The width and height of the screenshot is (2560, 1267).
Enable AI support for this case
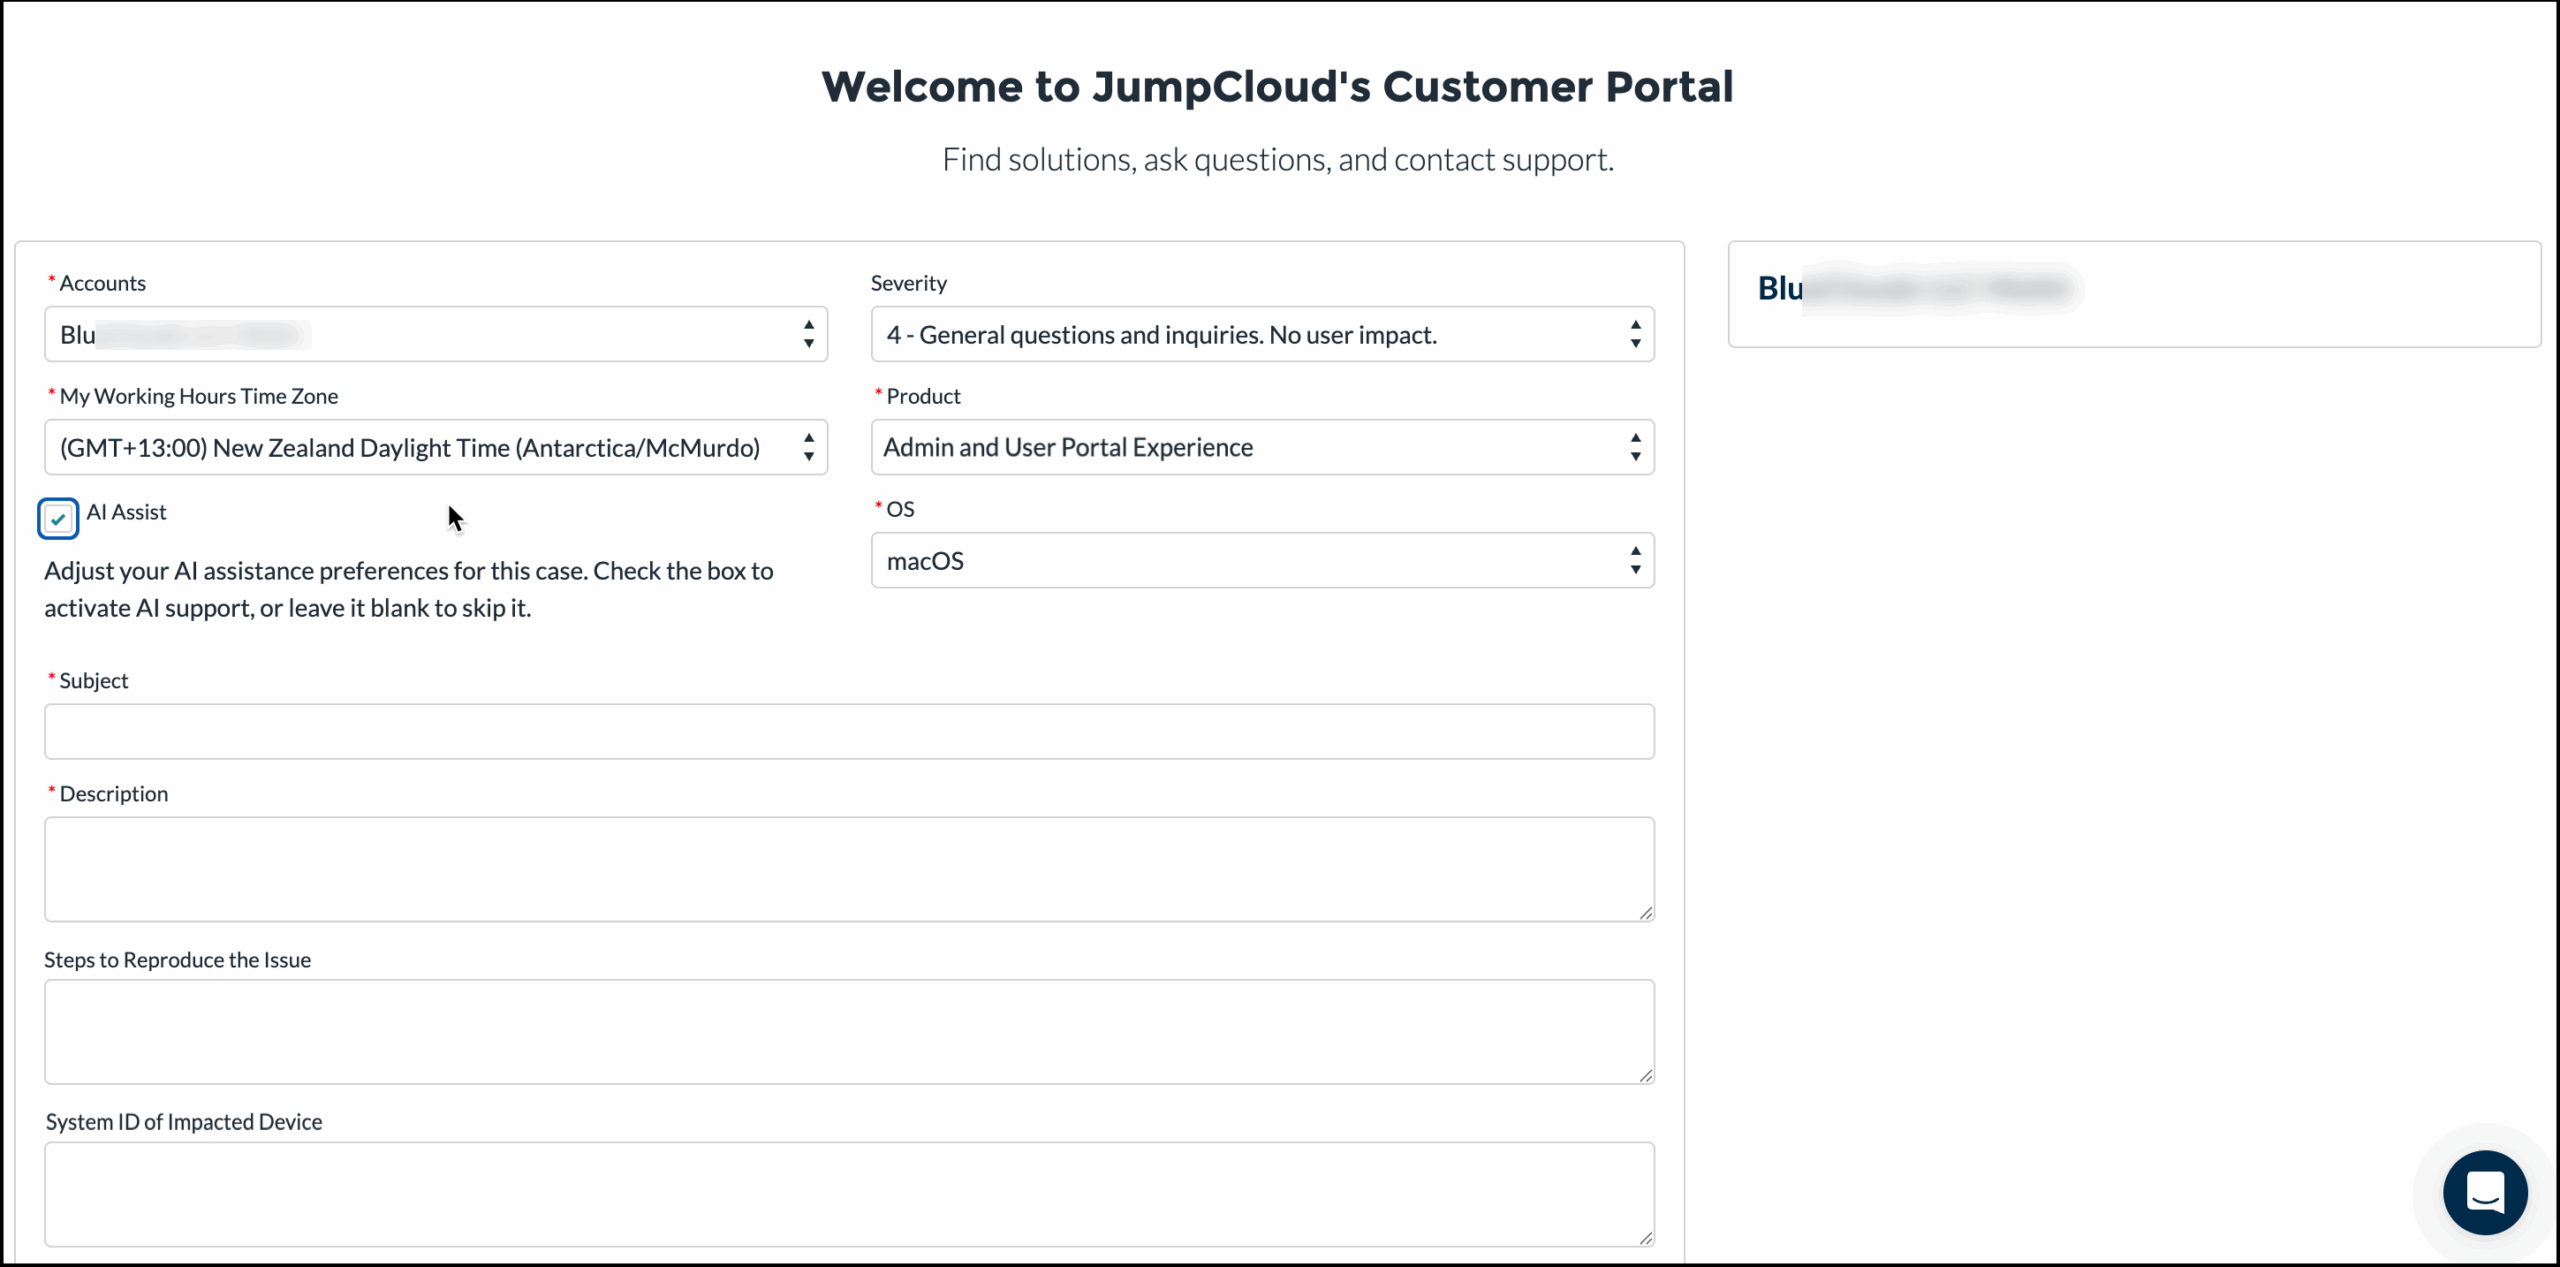click(58, 518)
